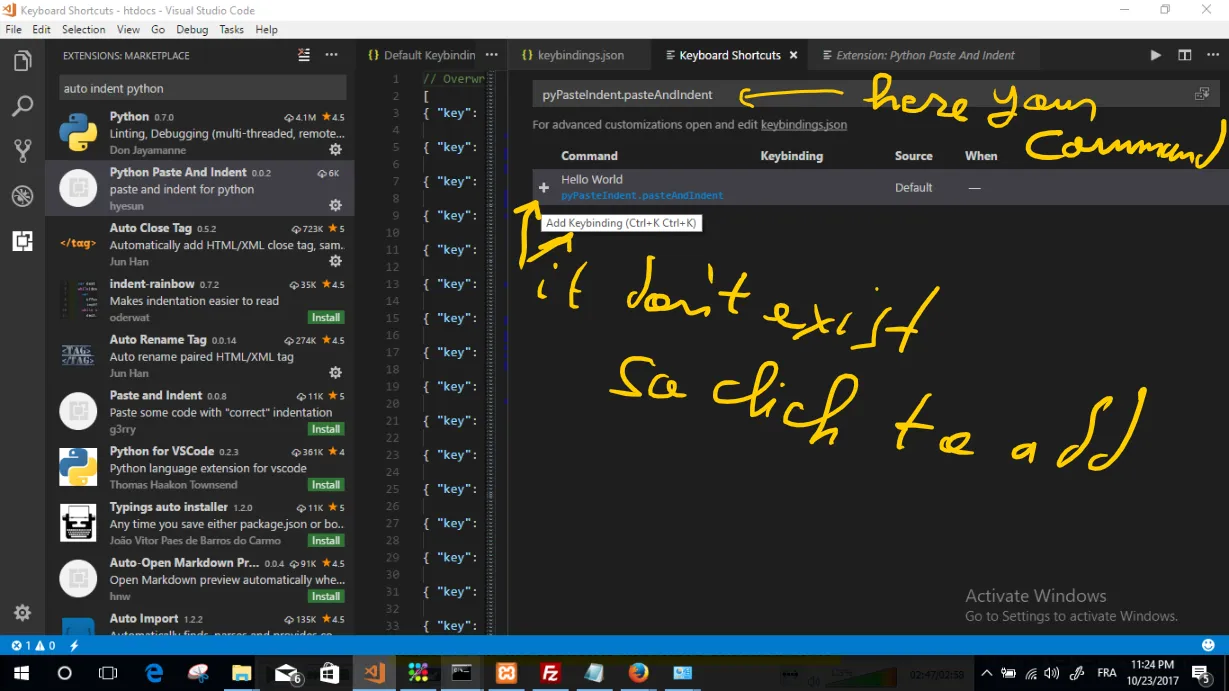Open the Help menu
1229x691 pixels.
tap(267, 30)
